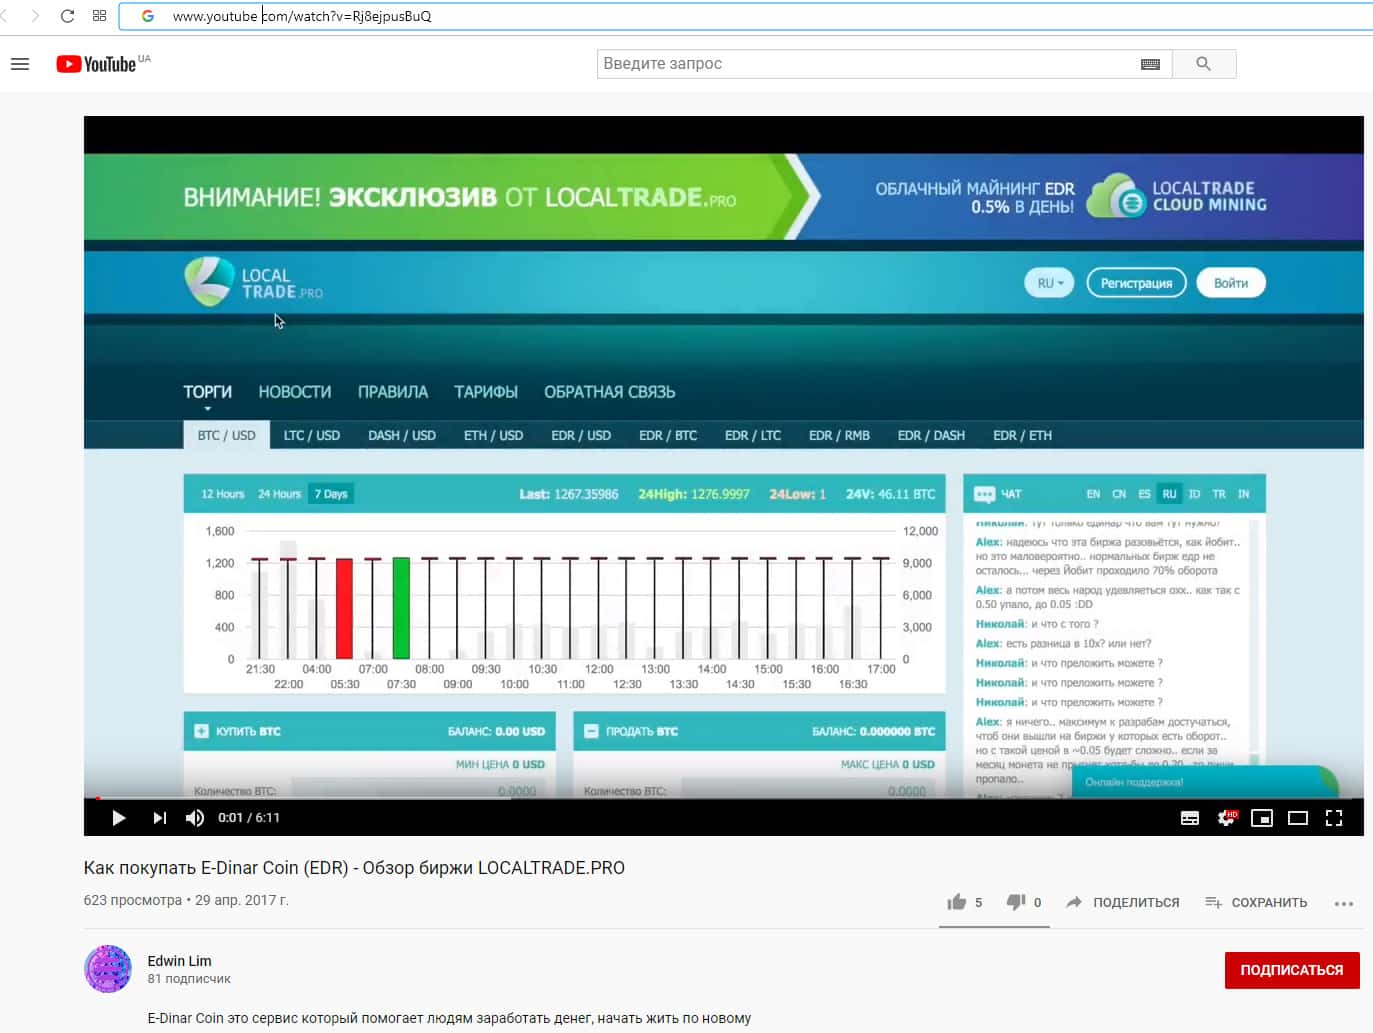The width and height of the screenshot is (1373, 1033).
Task: Click the Google icon in the address bar
Action: 147,16
